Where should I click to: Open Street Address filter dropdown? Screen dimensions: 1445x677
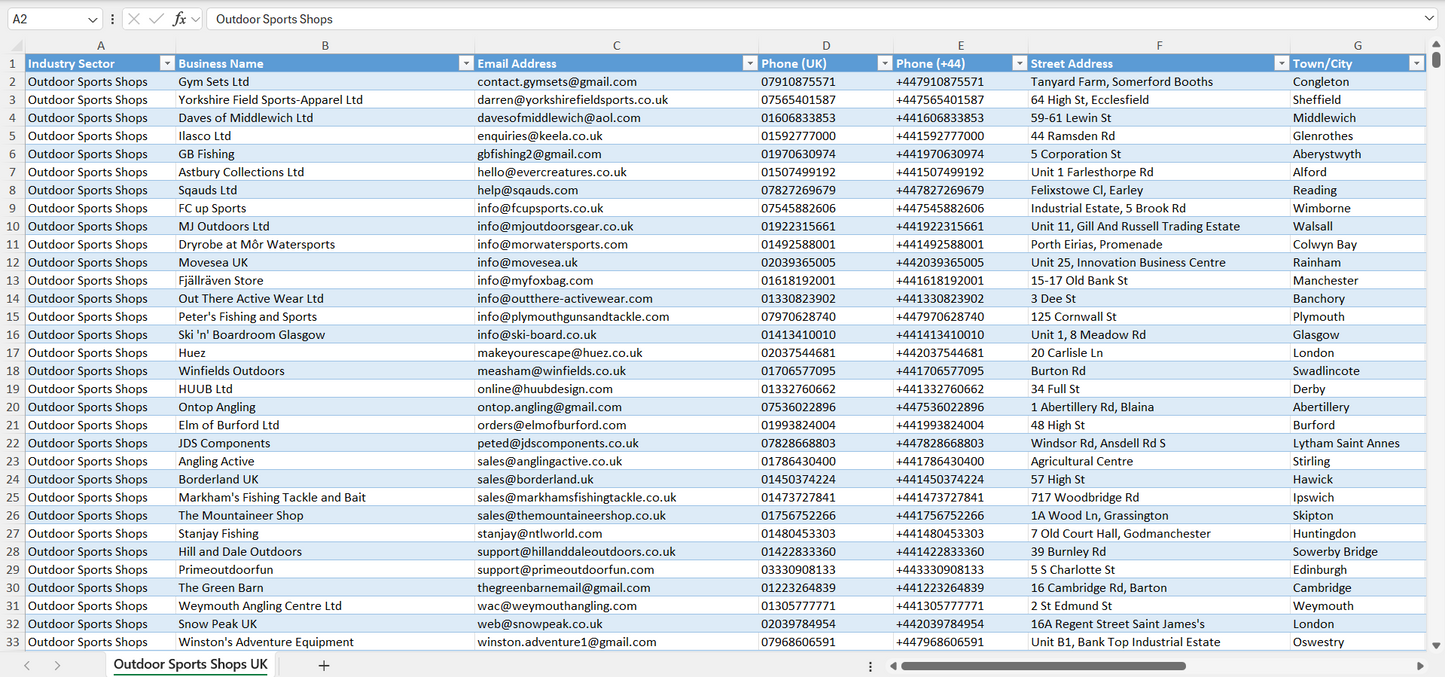click(1281, 63)
